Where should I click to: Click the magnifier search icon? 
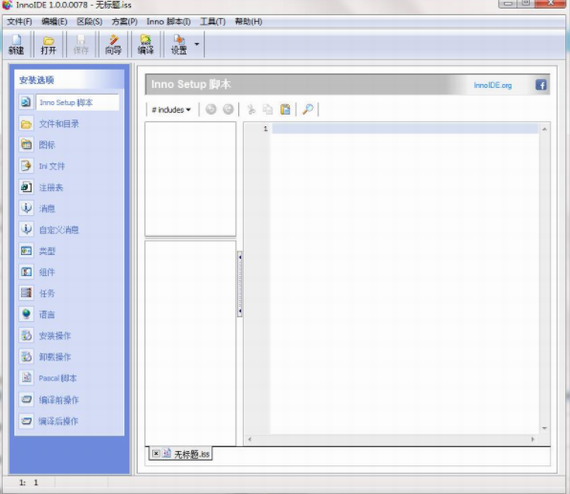pos(308,109)
